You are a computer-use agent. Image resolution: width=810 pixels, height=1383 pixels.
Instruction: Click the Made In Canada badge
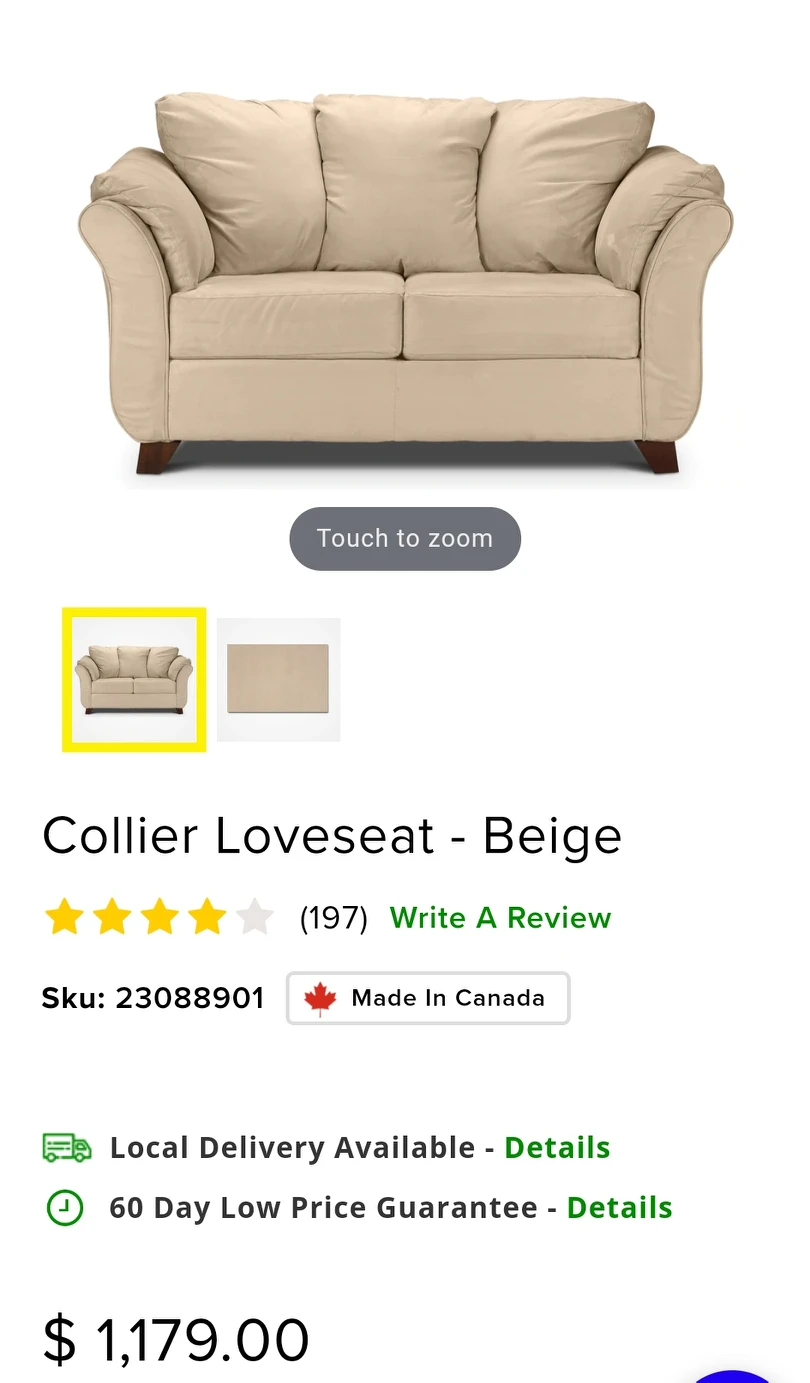point(428,998)
